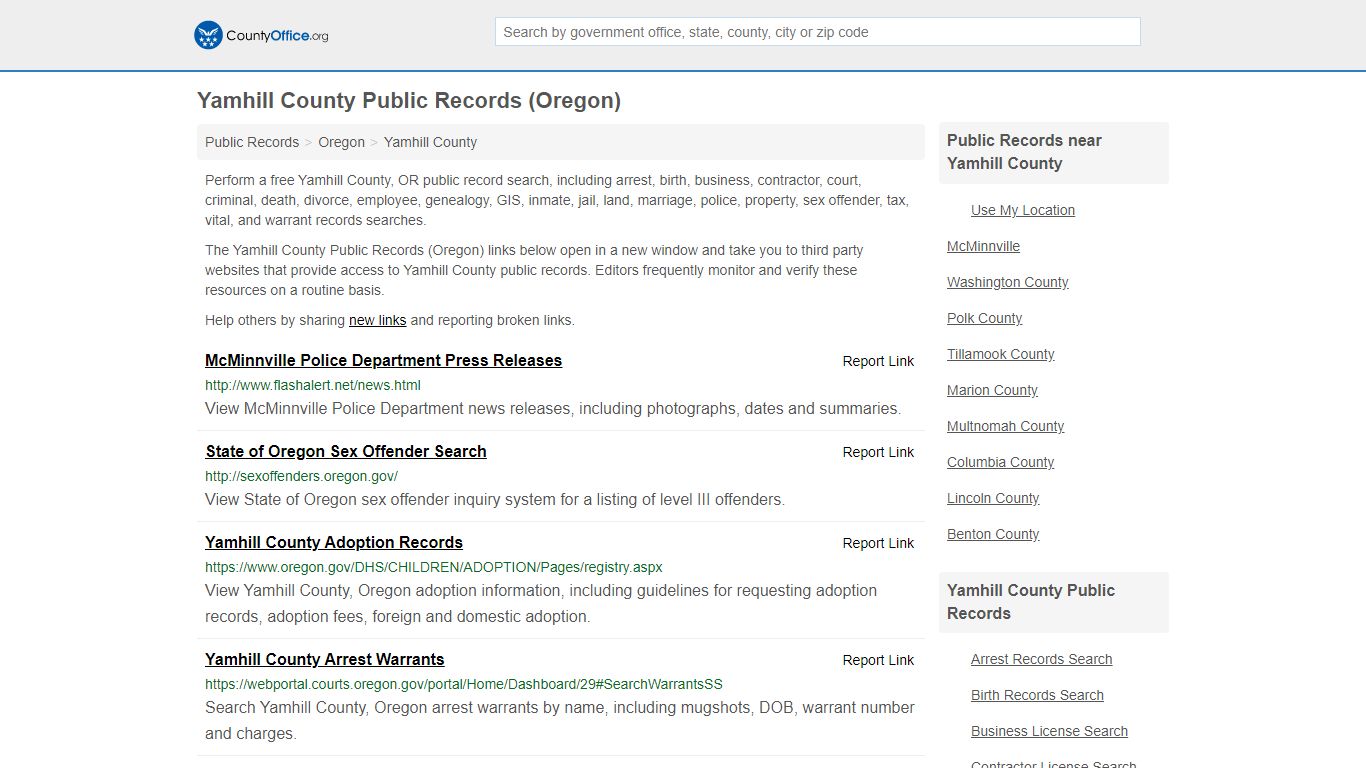
Task: Go to Lincoln County records
Action: point(993,498)
